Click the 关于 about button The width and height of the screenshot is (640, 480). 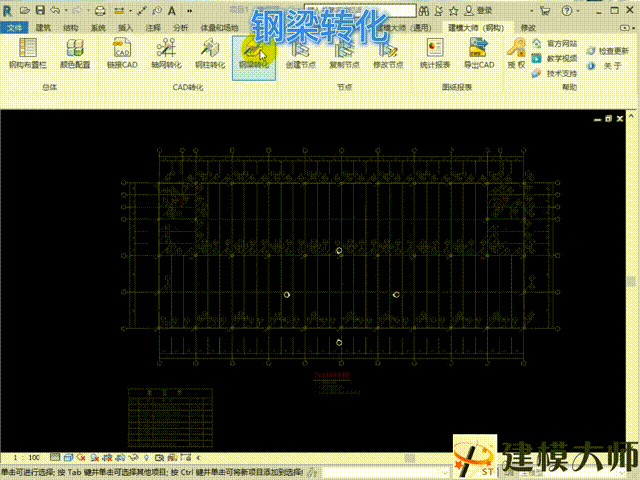pos(605,66)
